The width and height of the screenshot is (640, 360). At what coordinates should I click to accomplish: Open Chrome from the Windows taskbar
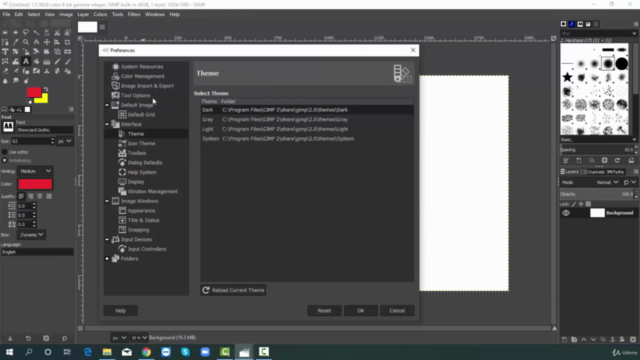(x=146, y=352)
